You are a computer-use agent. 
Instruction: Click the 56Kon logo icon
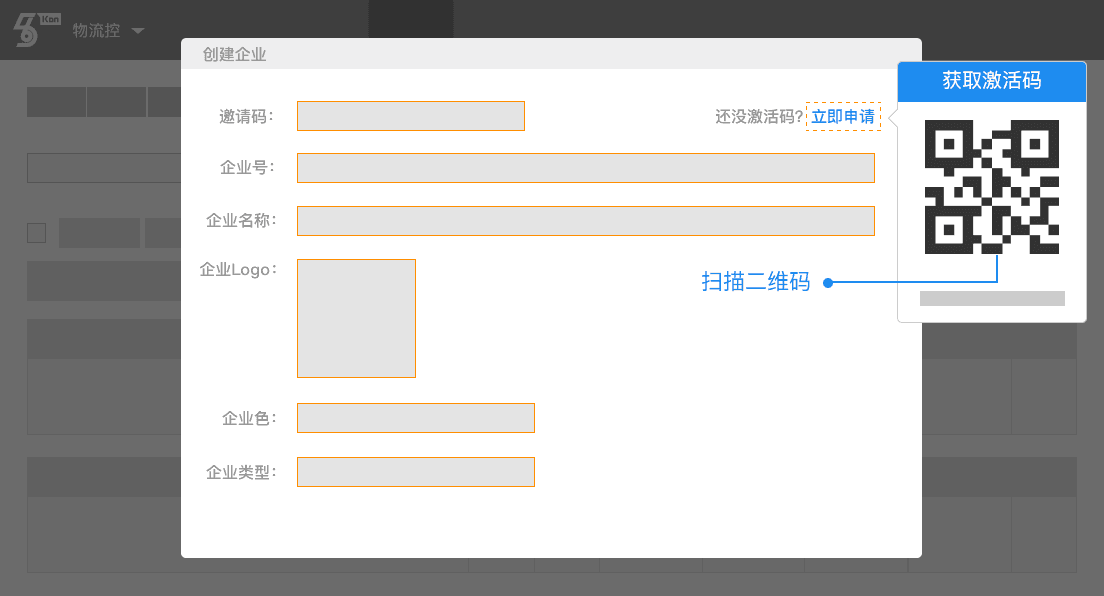[37, 30]
